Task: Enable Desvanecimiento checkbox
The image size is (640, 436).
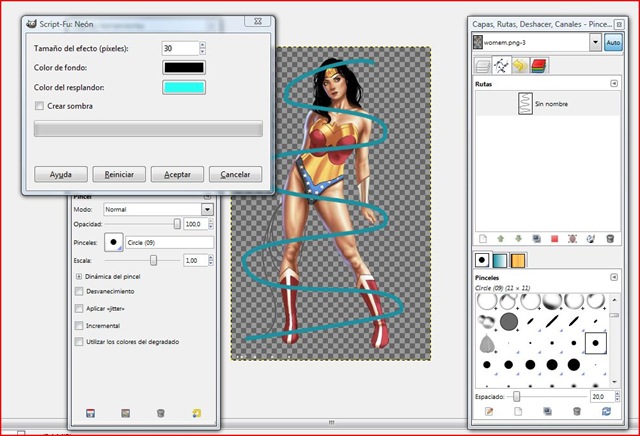Action: pos(79,291)
